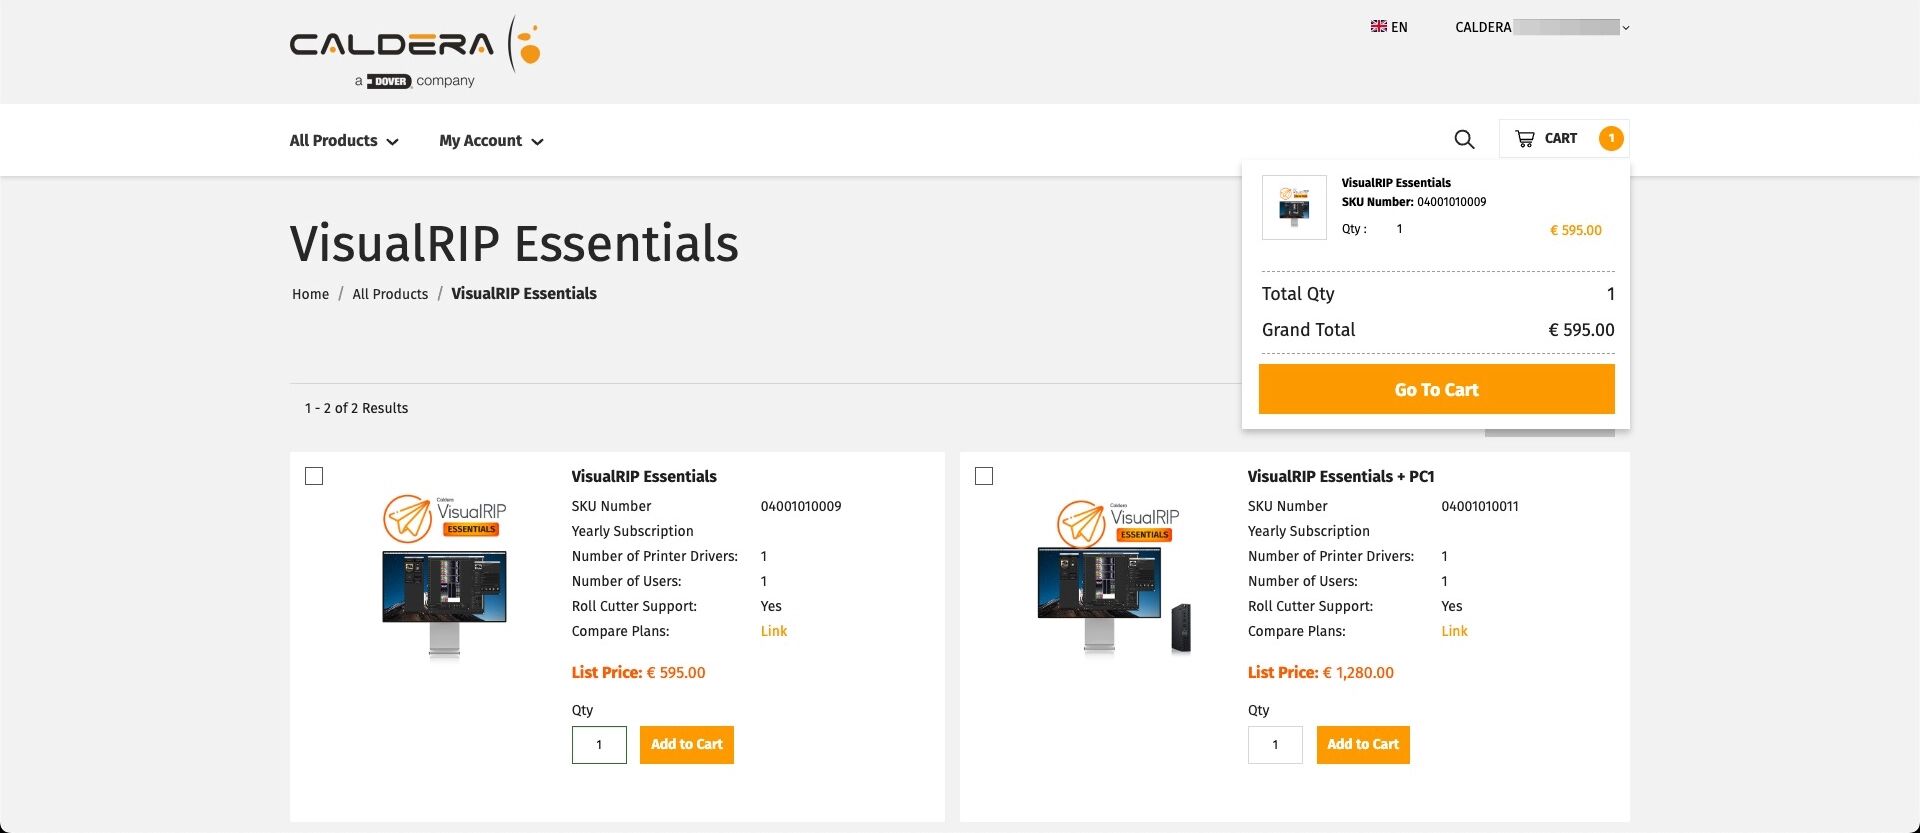Click the UK flag language icon
The image size is (1920, 833).
tap(1378, 27)
